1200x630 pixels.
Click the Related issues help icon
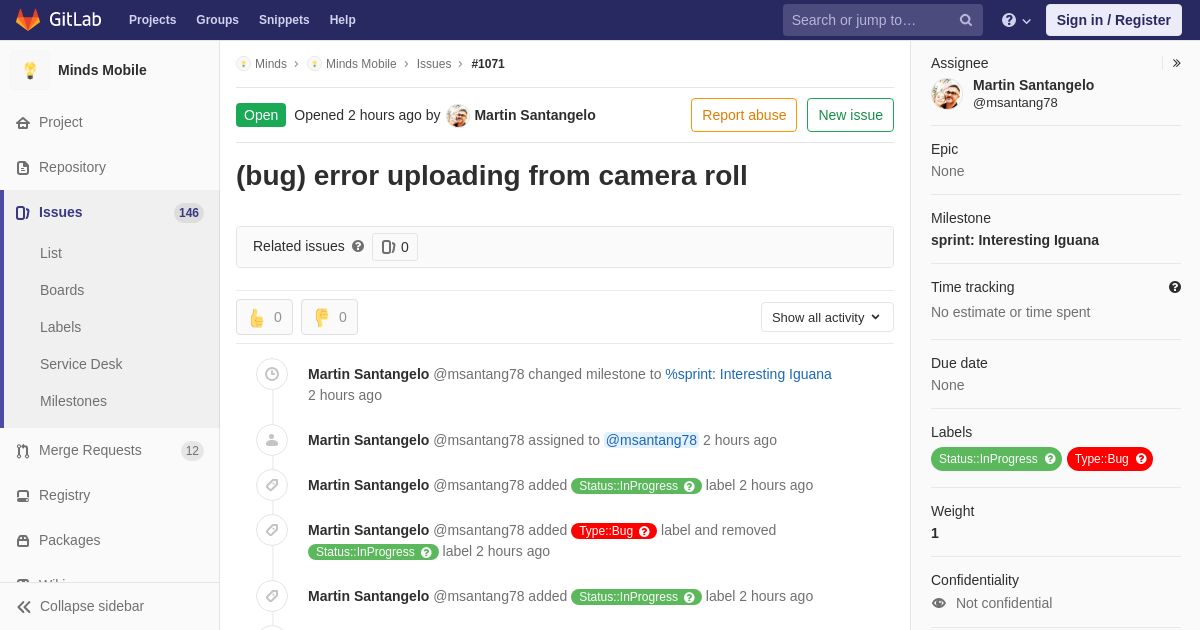click(x=358, y=246)
